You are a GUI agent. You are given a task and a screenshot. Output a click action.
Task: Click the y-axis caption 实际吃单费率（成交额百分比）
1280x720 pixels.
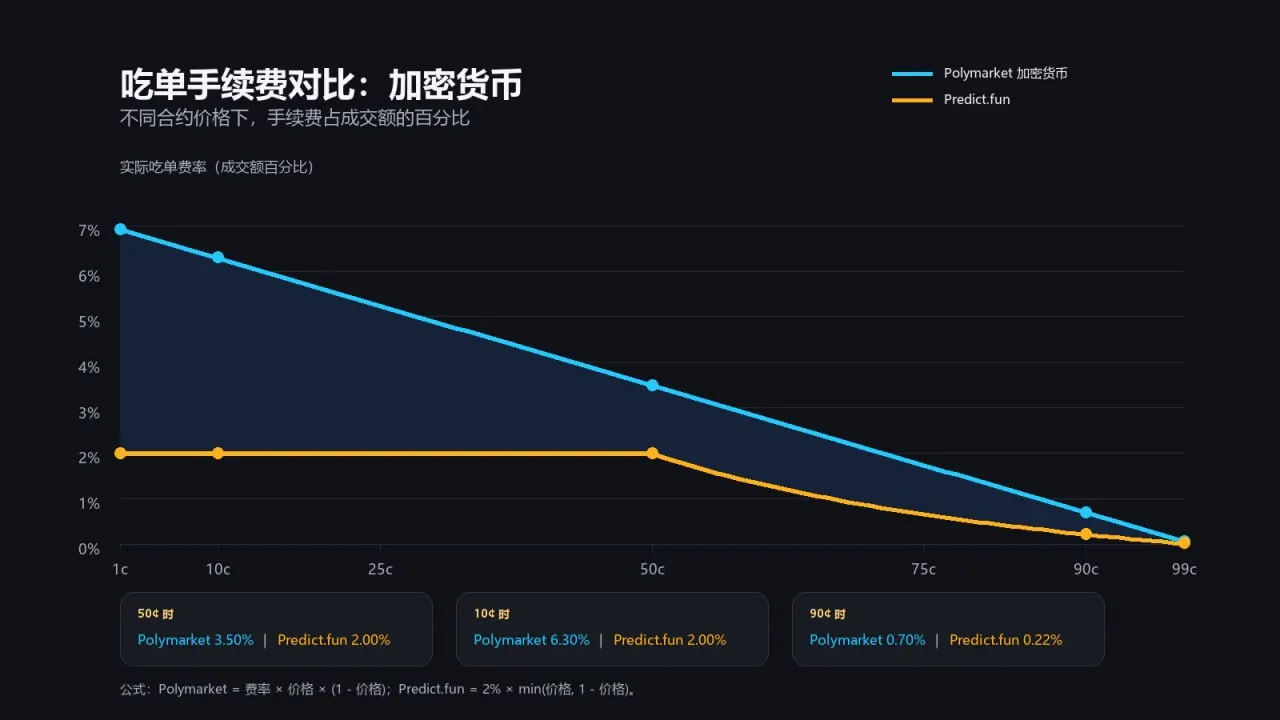217,167
